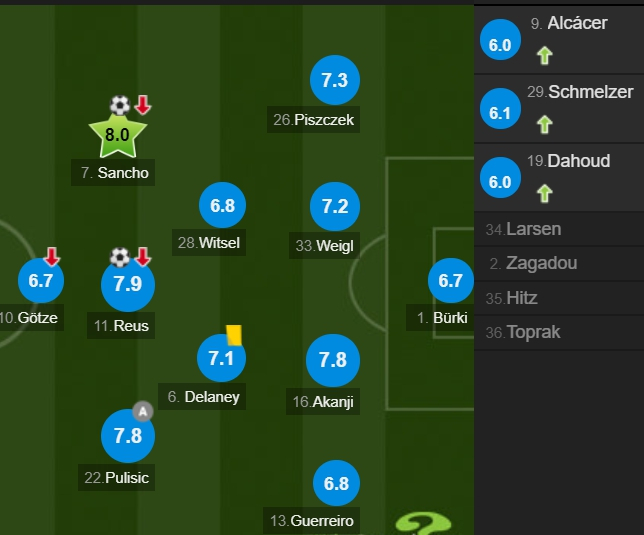Click the green question mark help icon

[x=423, y=523]
